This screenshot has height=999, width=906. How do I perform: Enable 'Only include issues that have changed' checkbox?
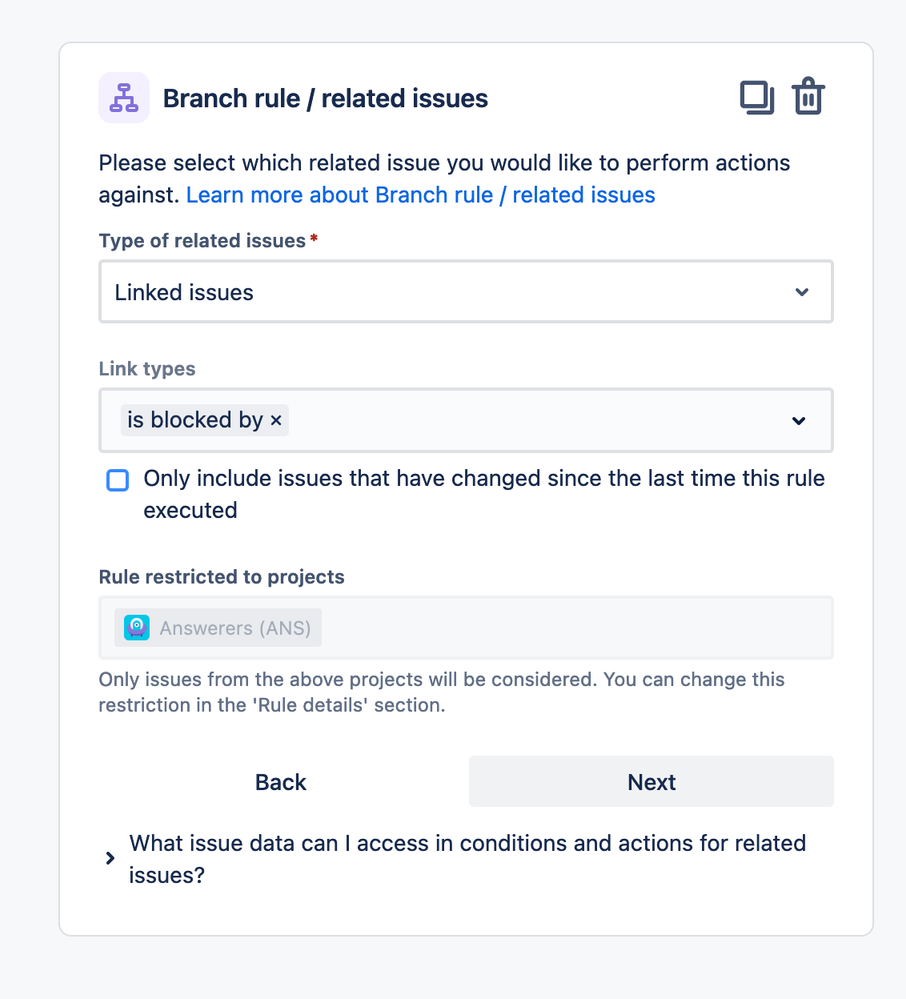(118, 480)
